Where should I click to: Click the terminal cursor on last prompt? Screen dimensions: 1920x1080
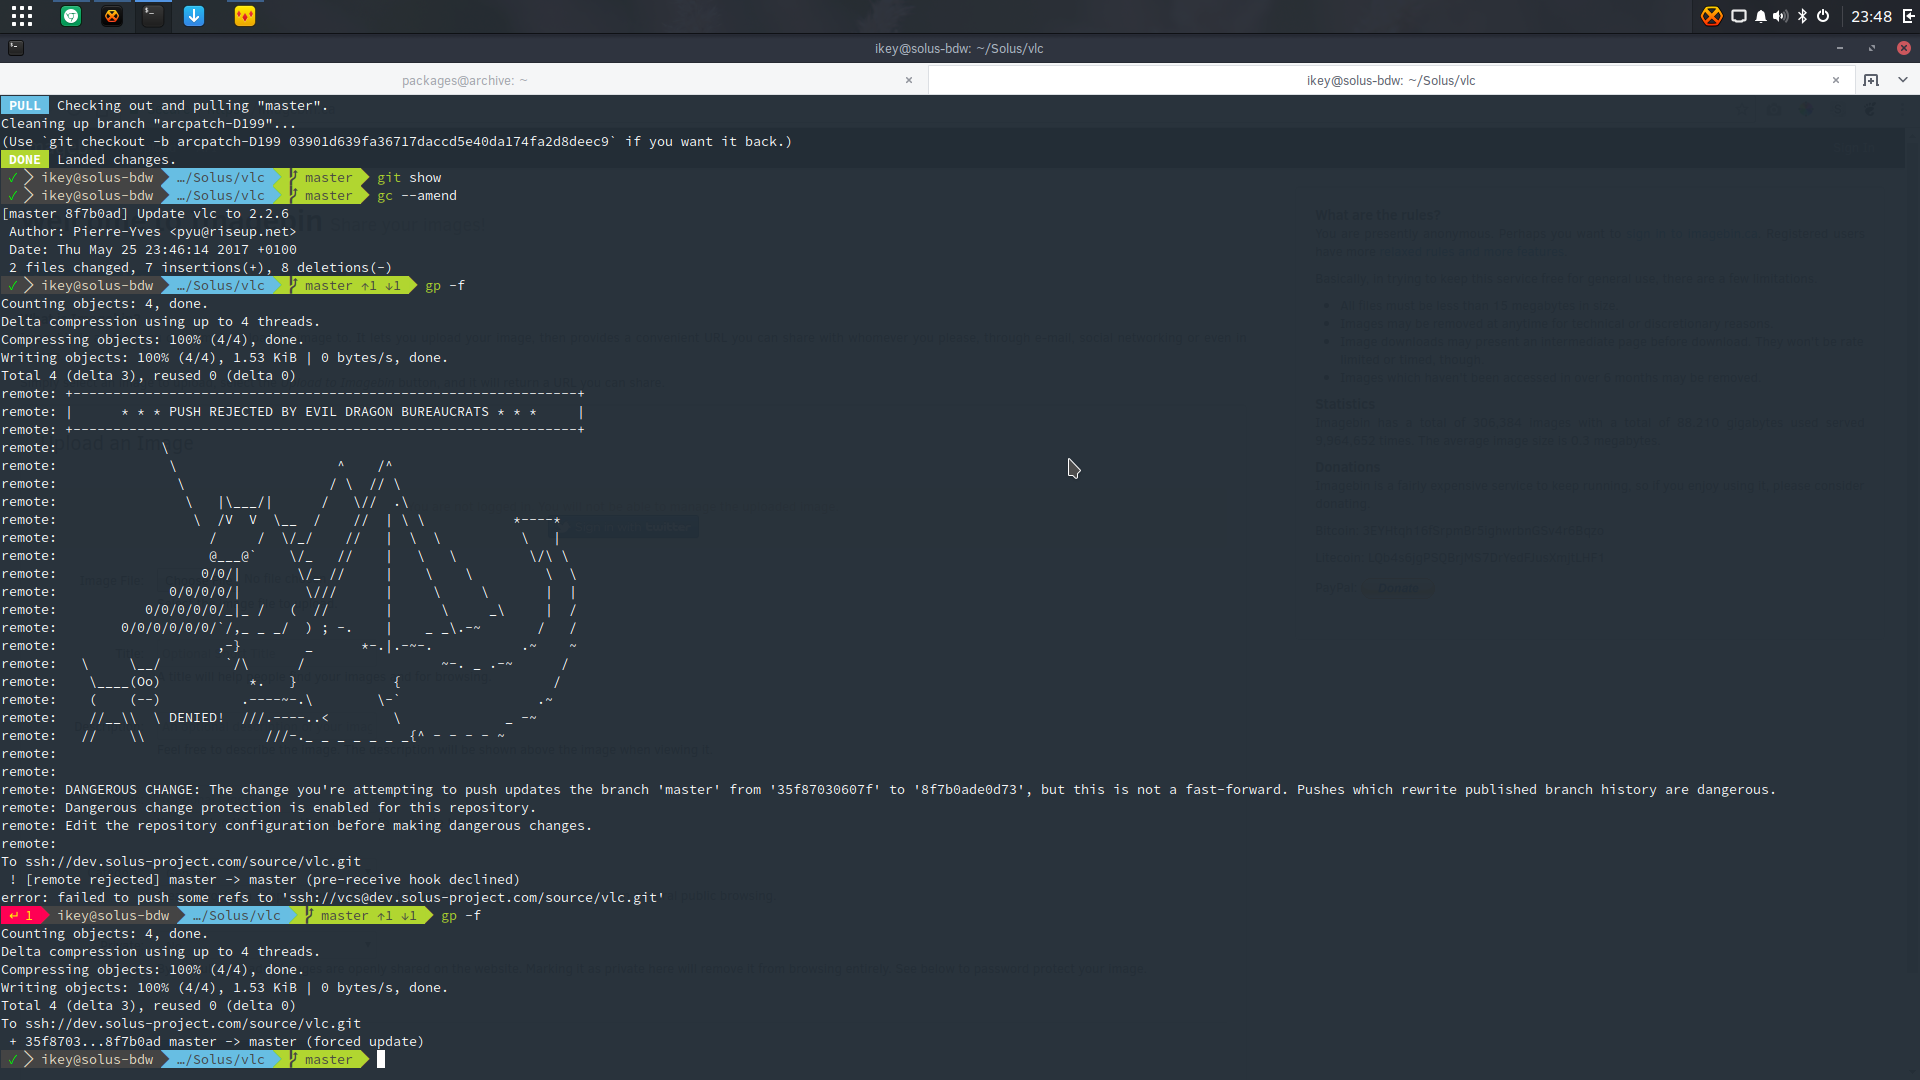(x=381, y=1059)
